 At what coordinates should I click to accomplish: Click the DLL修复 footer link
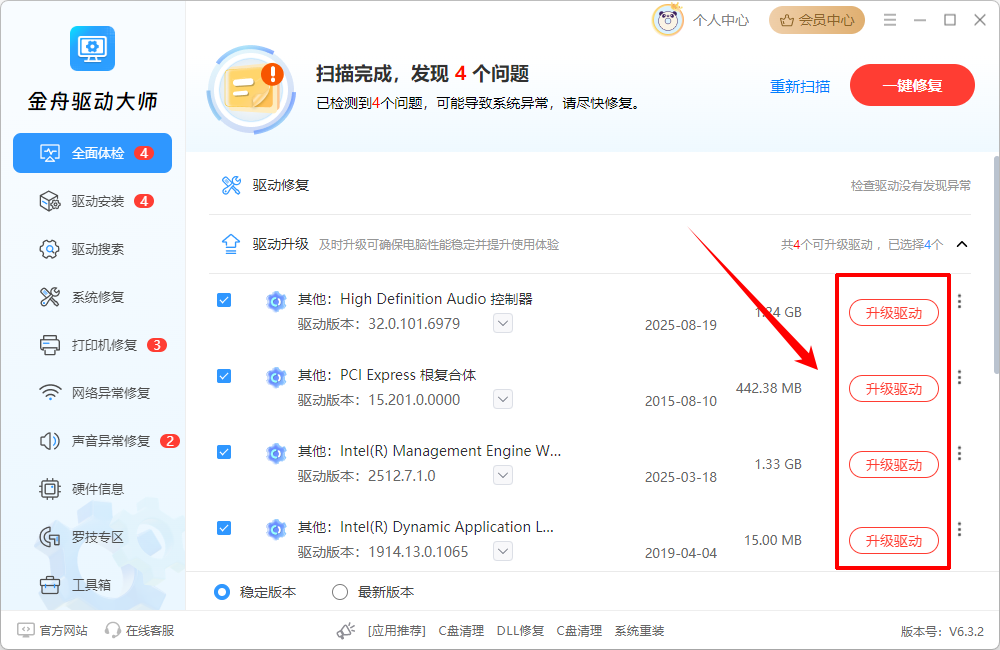click(520, 631)
